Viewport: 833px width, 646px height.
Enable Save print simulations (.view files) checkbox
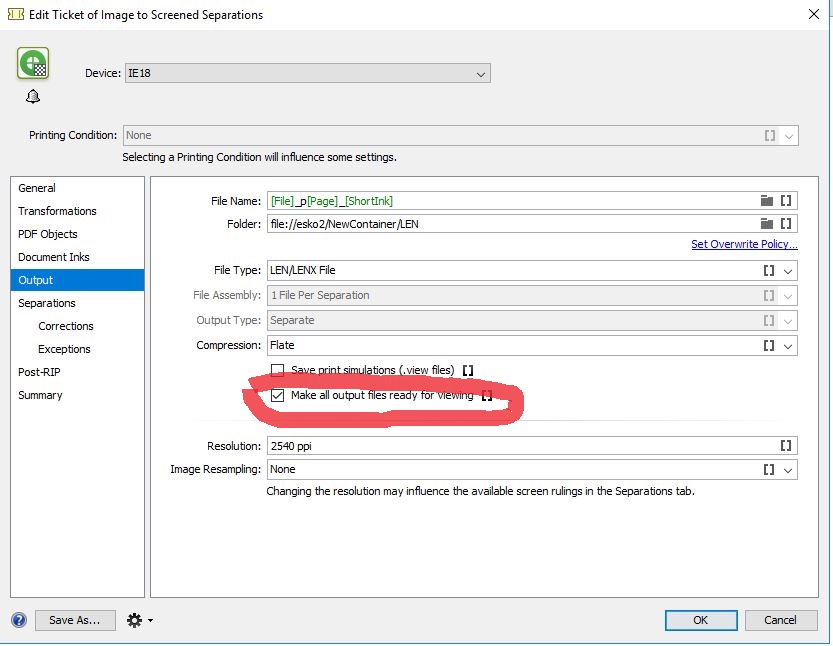(x=277, y=370)
